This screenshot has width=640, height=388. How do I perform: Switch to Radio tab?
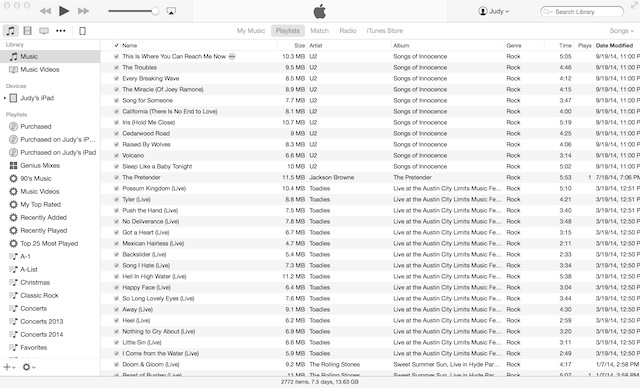click(x=348, y=31)
